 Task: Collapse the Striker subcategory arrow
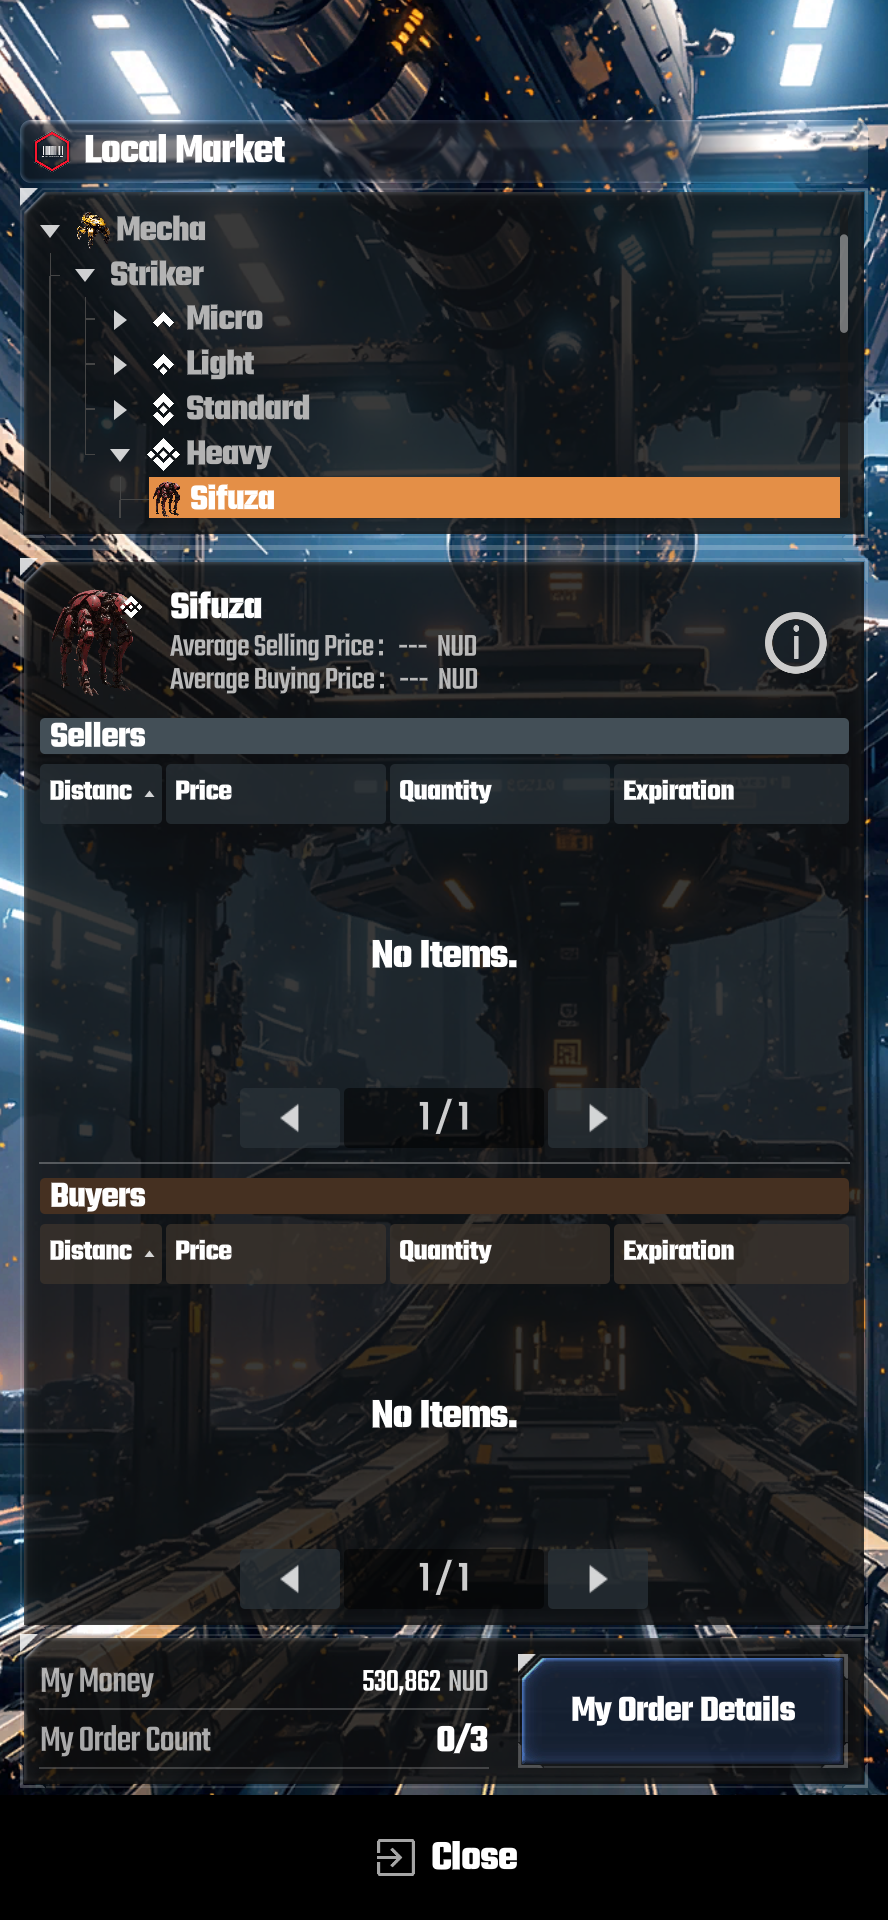[x=85, y=275]
